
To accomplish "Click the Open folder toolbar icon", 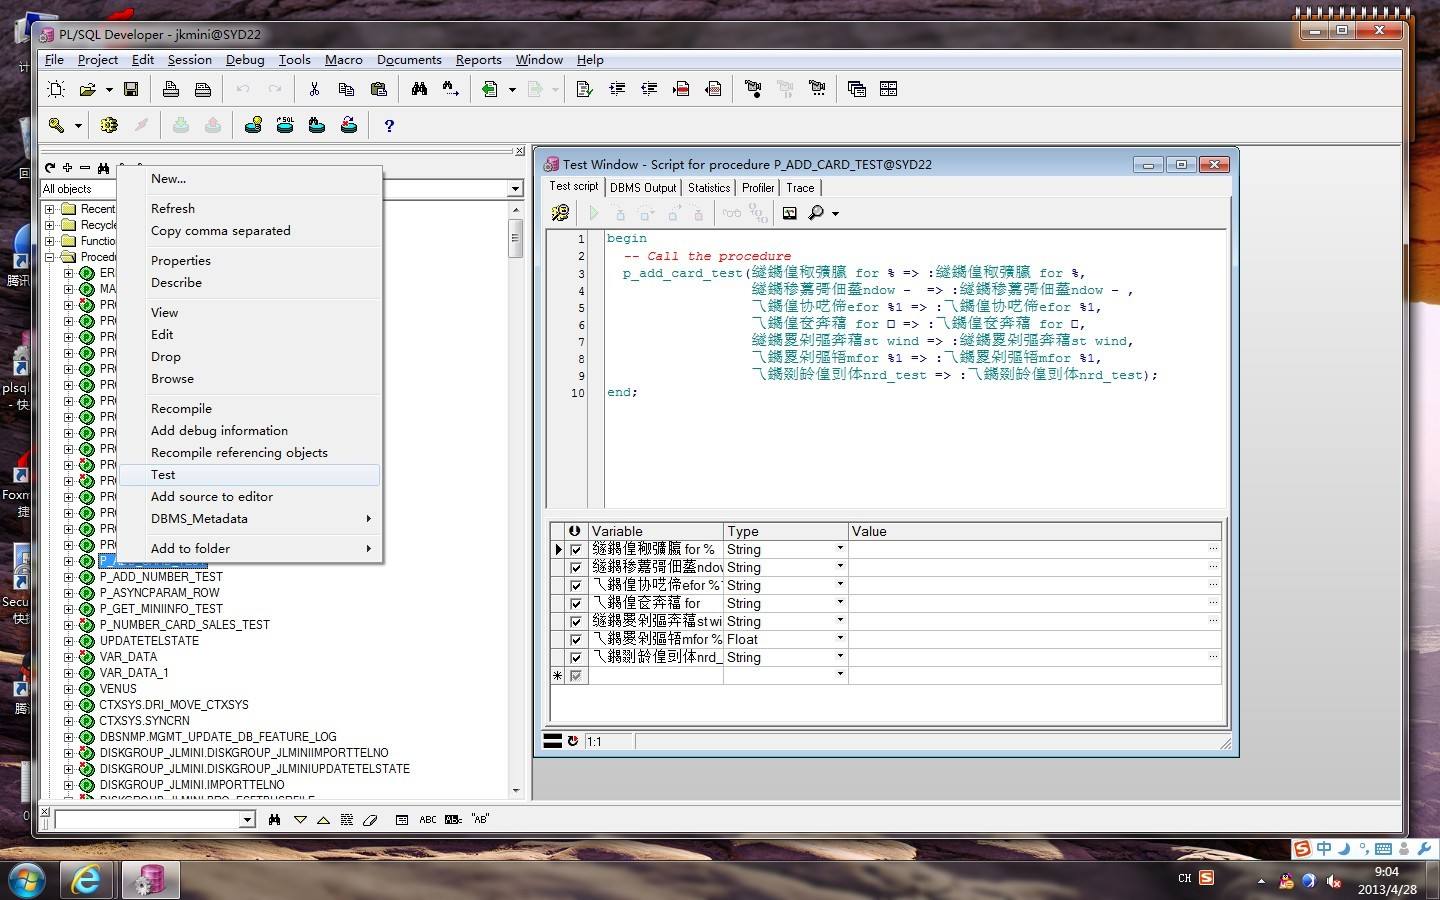I will (x=88, y=89).
